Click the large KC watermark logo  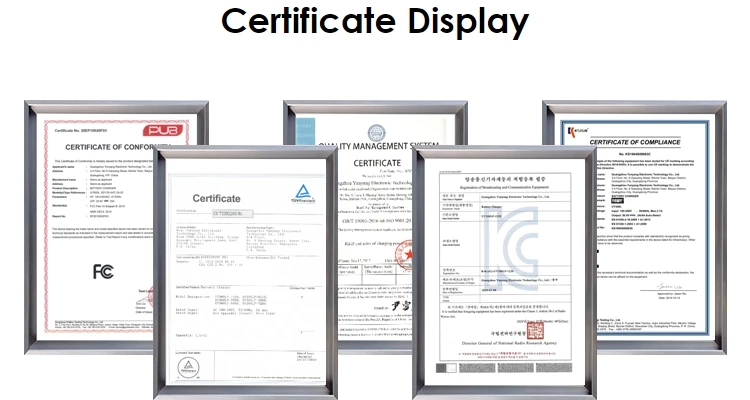510,248
